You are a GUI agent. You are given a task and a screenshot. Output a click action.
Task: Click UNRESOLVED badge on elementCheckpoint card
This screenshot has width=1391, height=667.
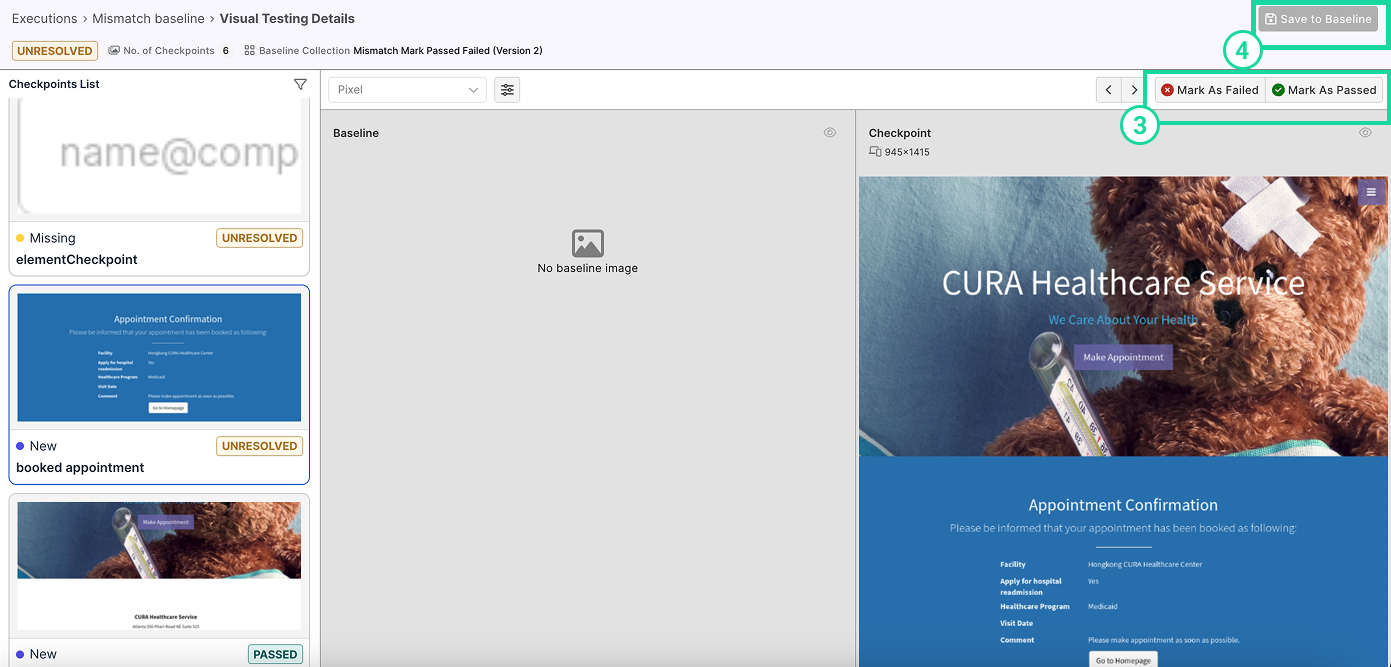tap(259, 238)
